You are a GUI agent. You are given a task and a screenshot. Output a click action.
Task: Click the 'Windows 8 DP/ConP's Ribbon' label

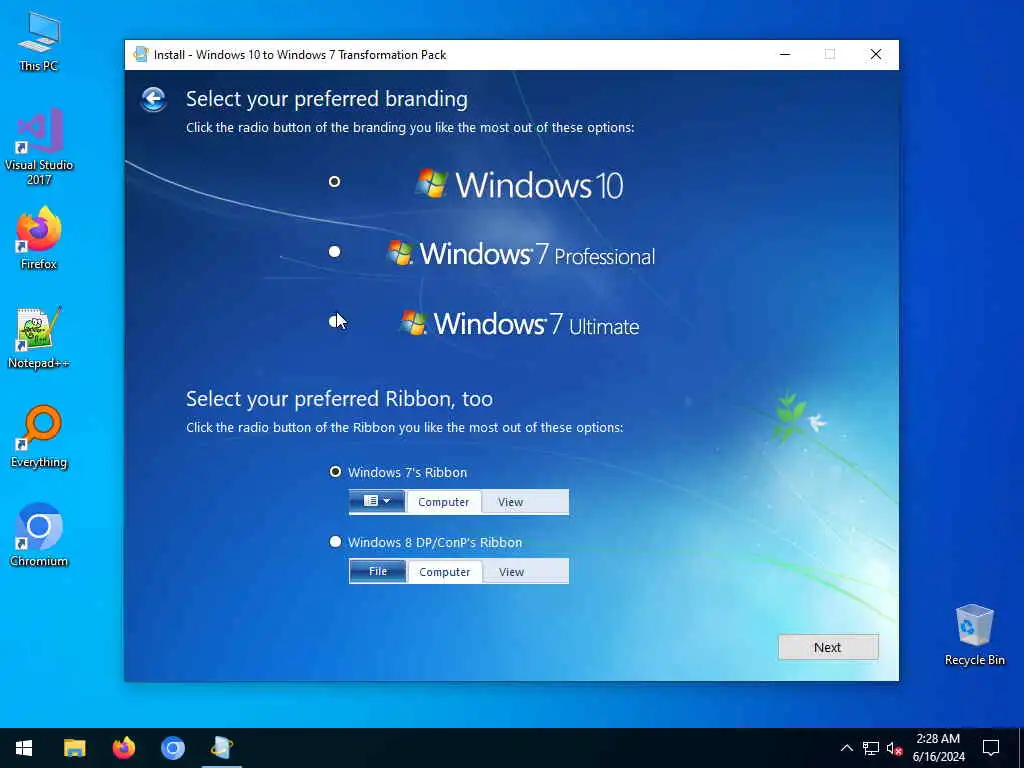(435, 542)
